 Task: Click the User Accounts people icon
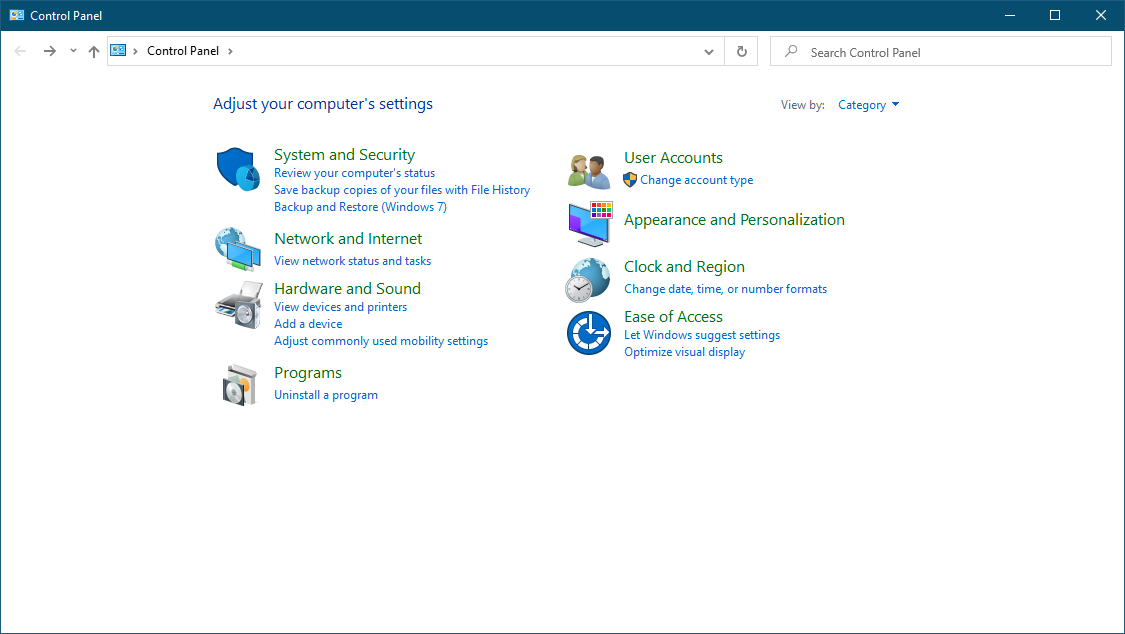tap(588, 168)
